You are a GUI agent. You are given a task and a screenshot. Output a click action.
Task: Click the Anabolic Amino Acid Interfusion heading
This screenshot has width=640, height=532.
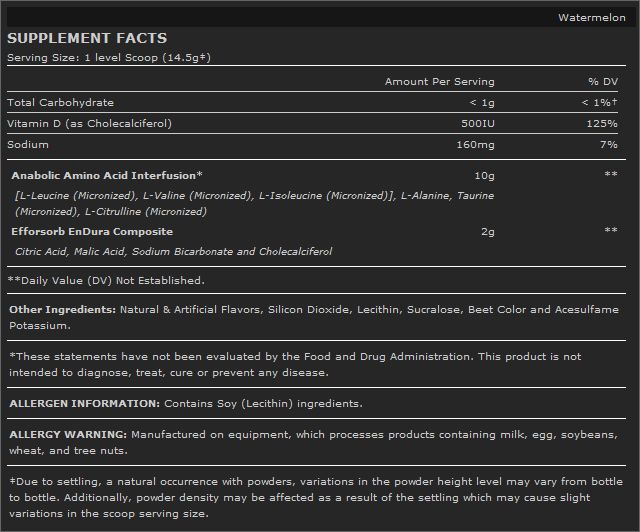106,175
